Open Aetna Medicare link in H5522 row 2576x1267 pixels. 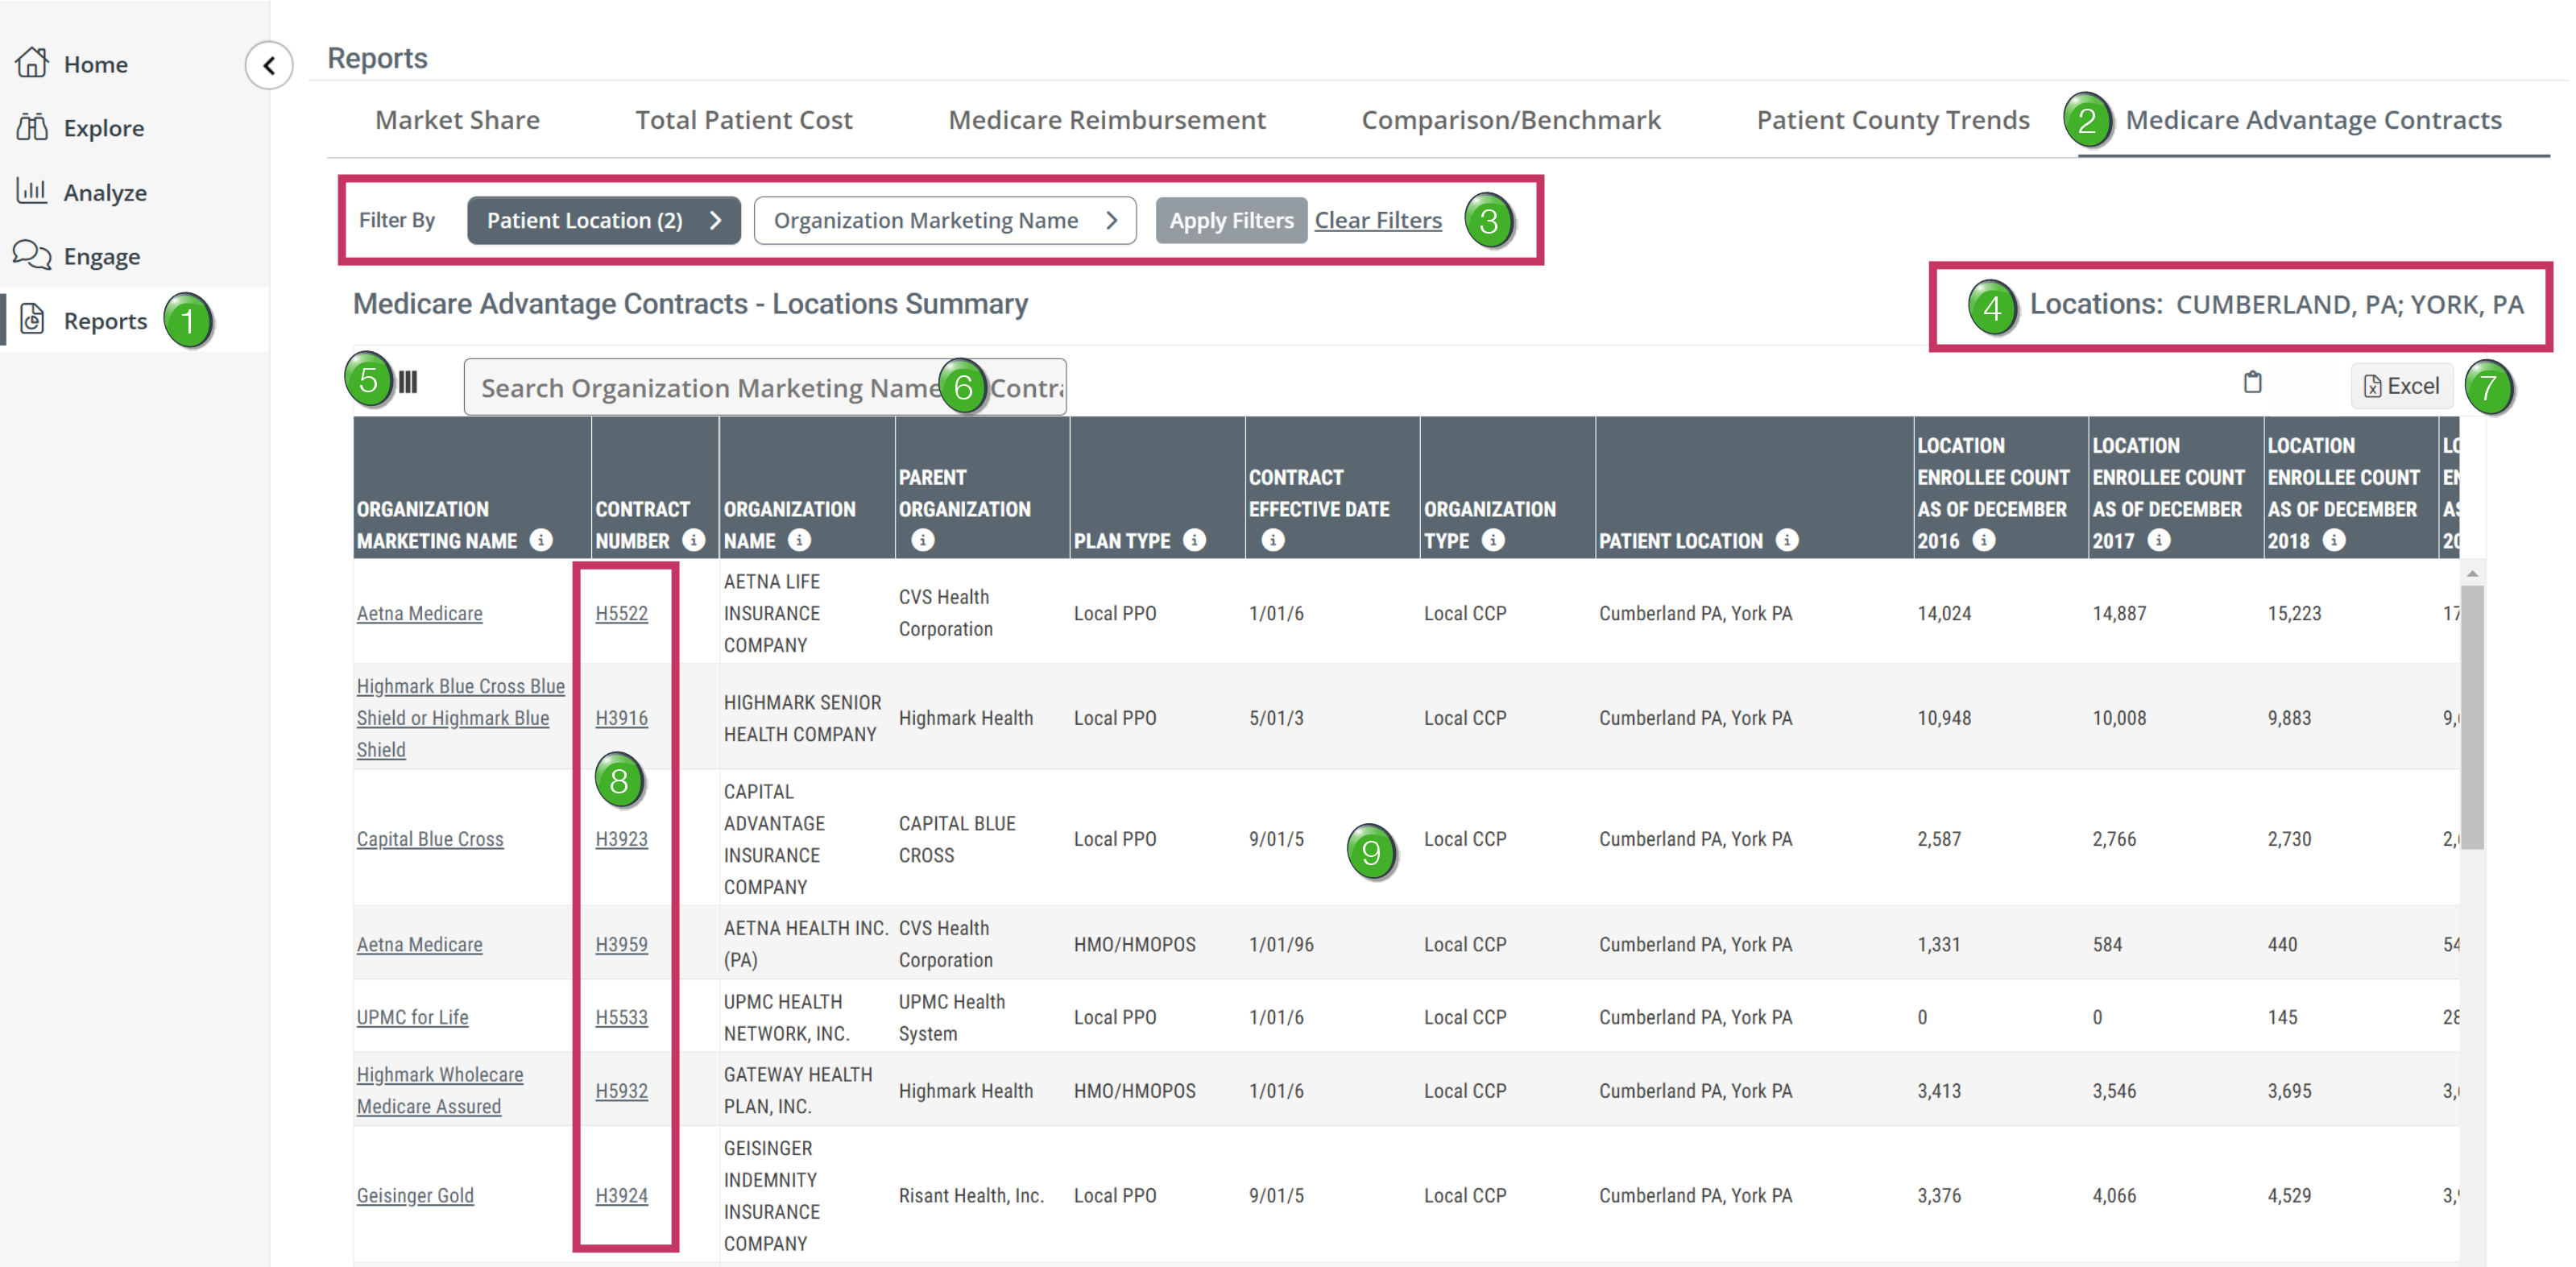tap(419, 613)
